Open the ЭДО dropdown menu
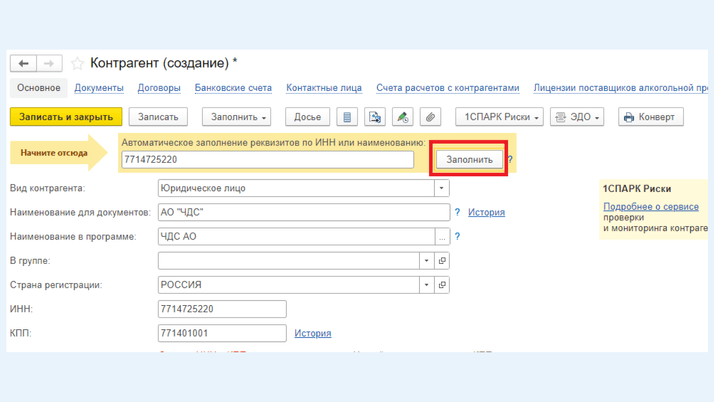This screenshot has height=402, width=714. (x=577, y=117)
